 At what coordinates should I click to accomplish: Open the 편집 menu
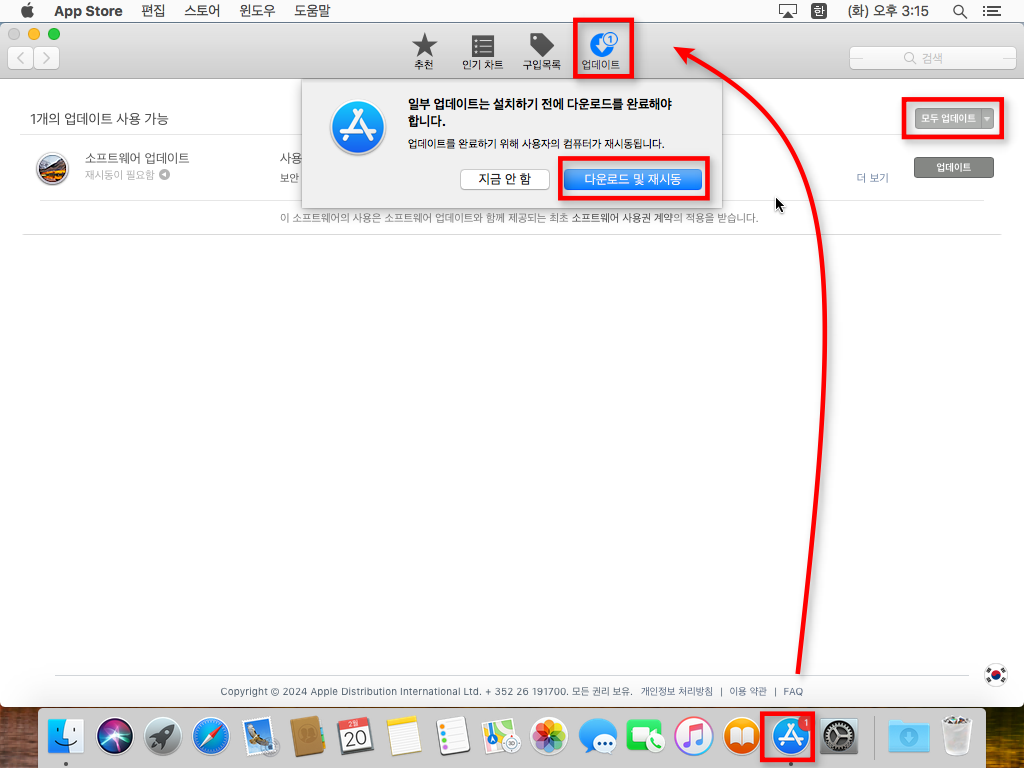(153, 10)
